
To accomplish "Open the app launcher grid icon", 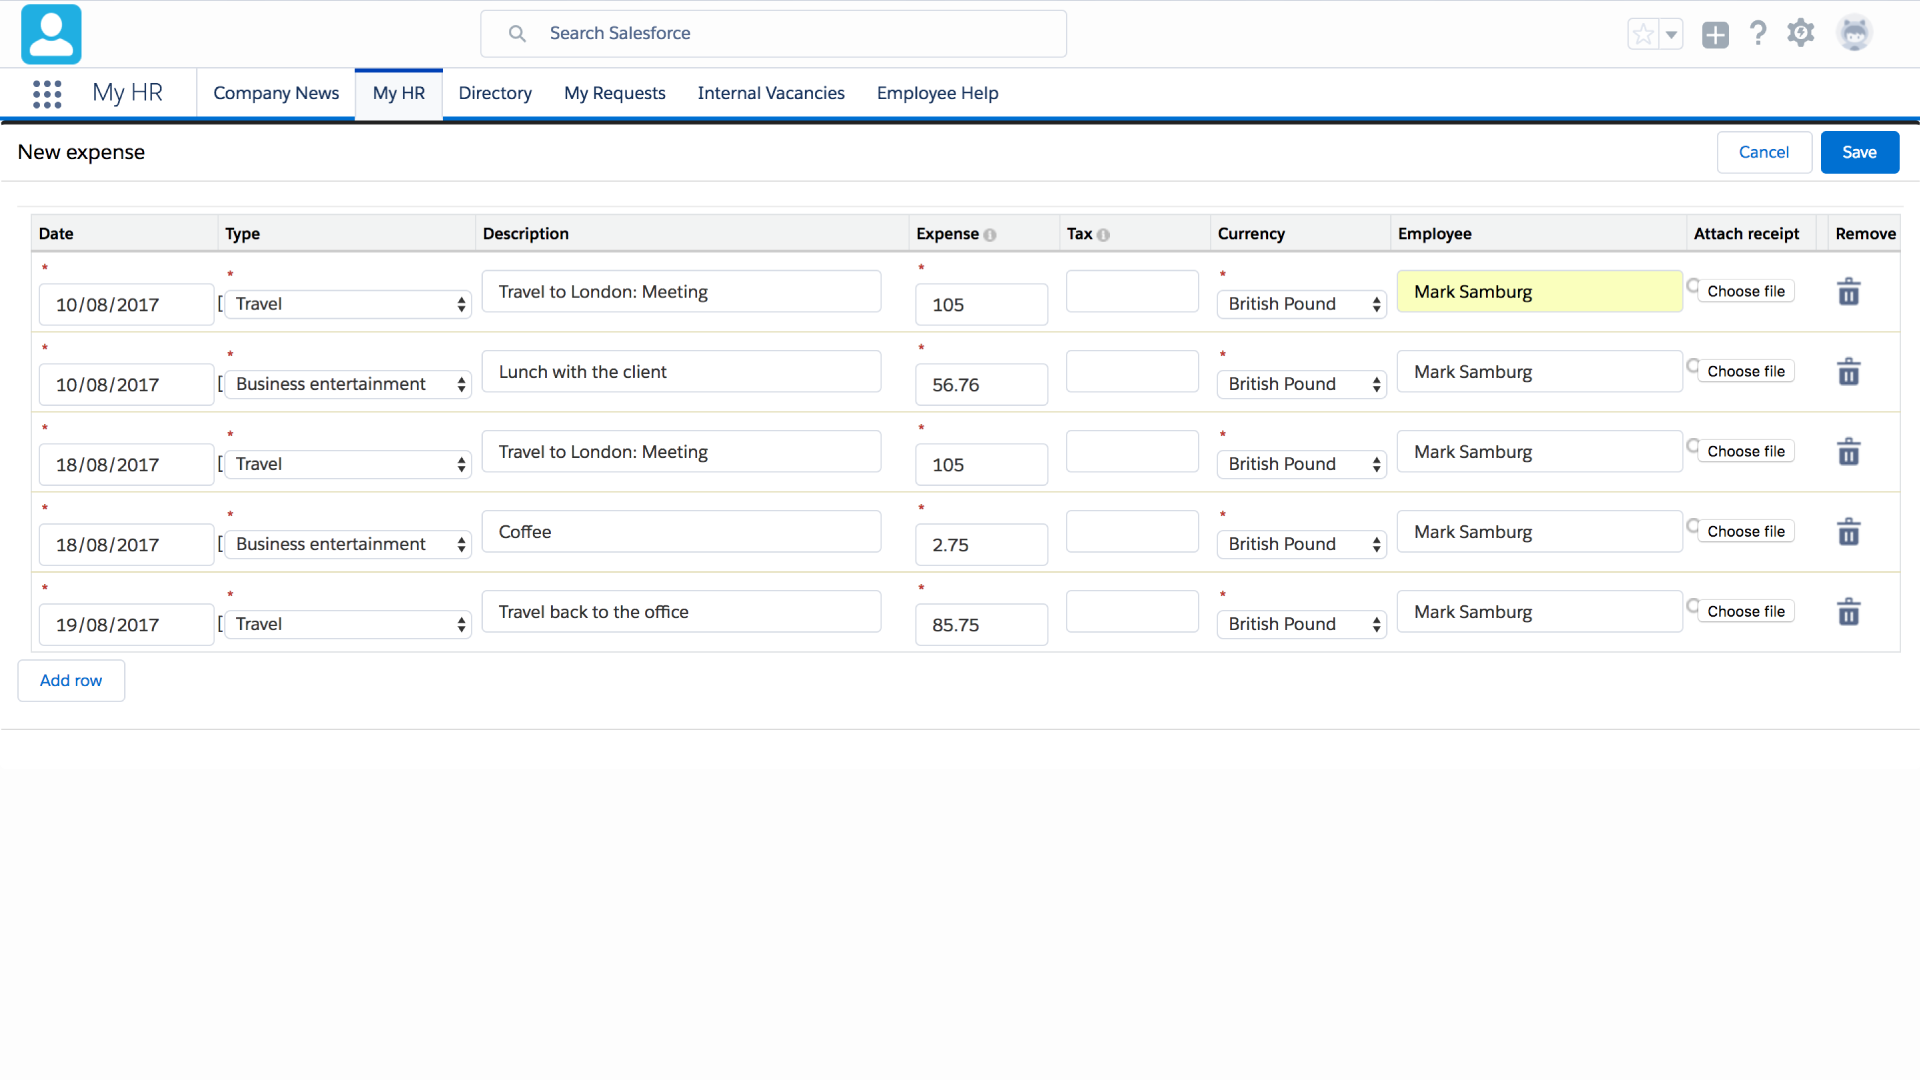I will pos(47,94).
